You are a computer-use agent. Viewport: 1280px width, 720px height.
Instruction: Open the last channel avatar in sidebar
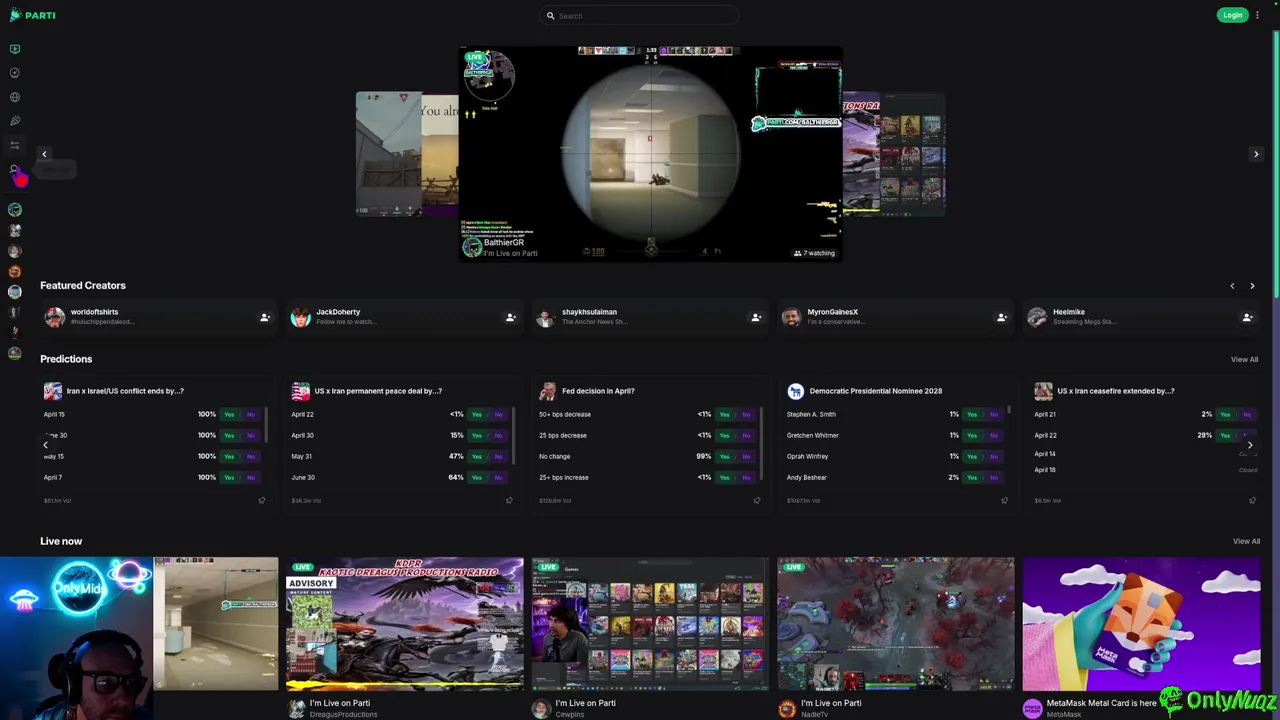click(x=15, y=353)
